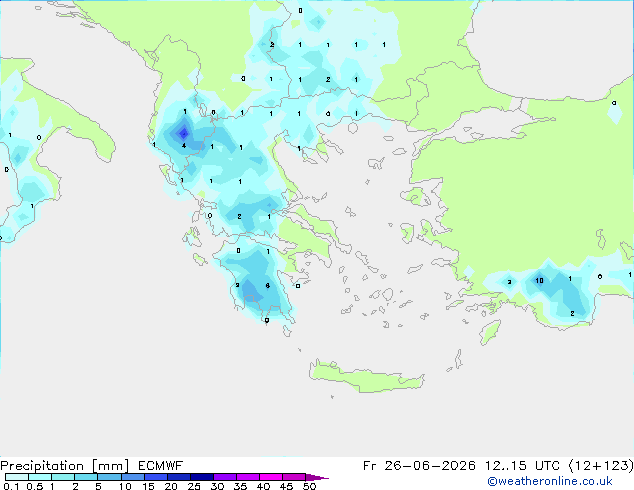Click the '(12+123)' forecast offset text

[601, 466]
